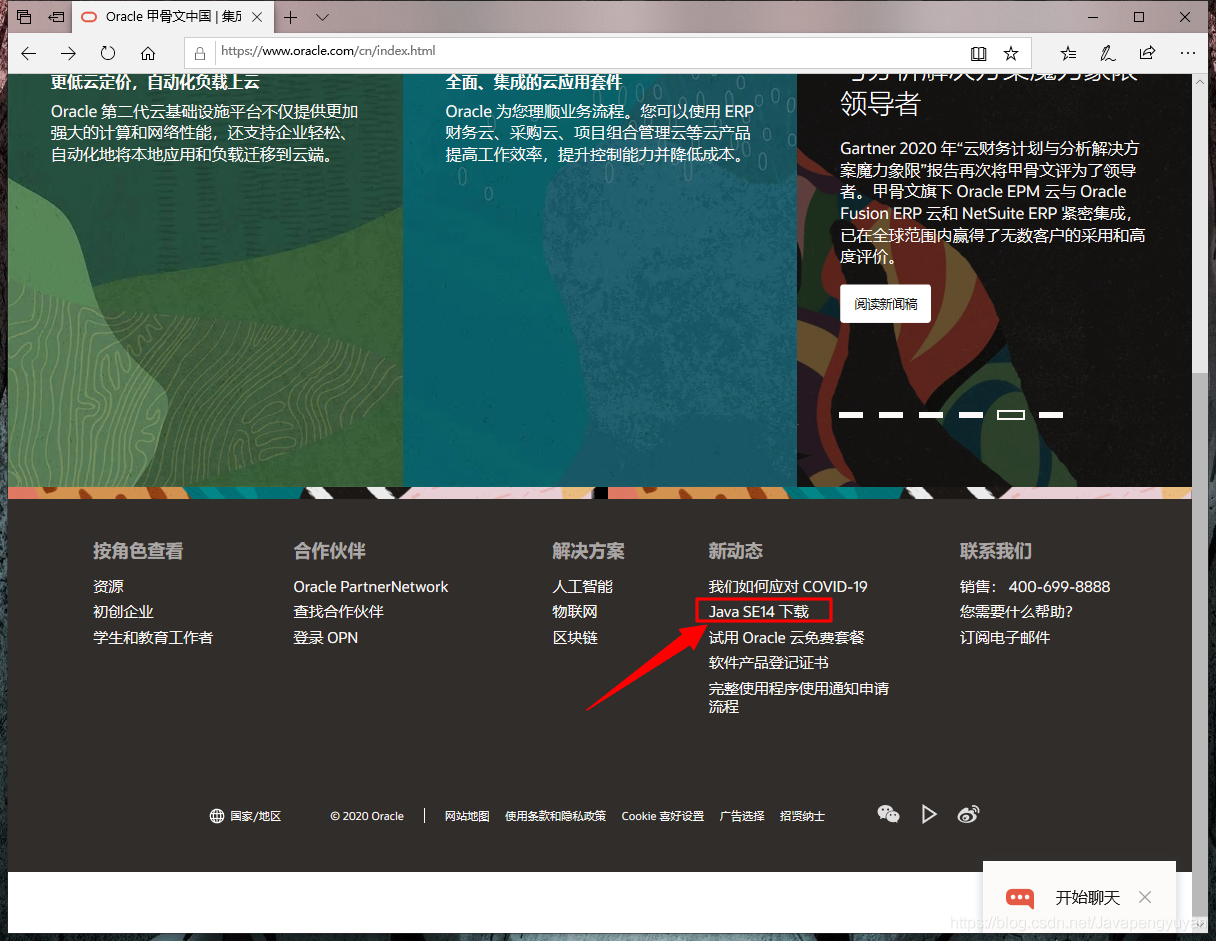Open tabs you've set aside
Image resolution: width=1216 pixels, height=941 pixels.
point(25,17)
